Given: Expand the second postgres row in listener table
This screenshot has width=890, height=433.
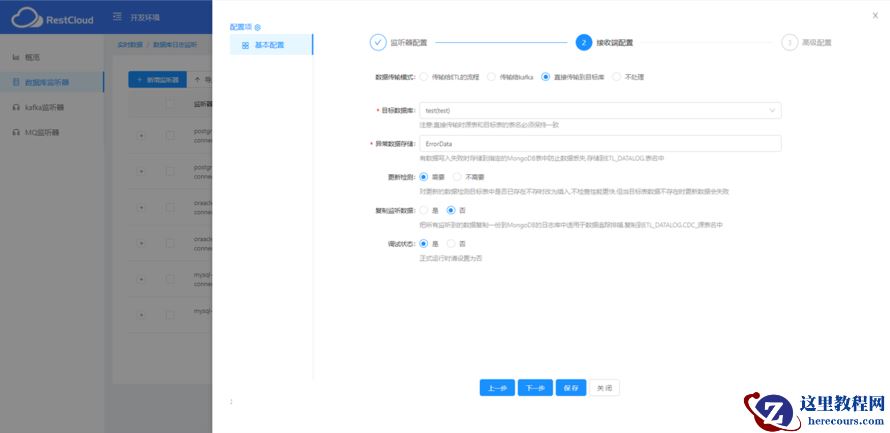Looking at the screenshot, I should [141, 171].
